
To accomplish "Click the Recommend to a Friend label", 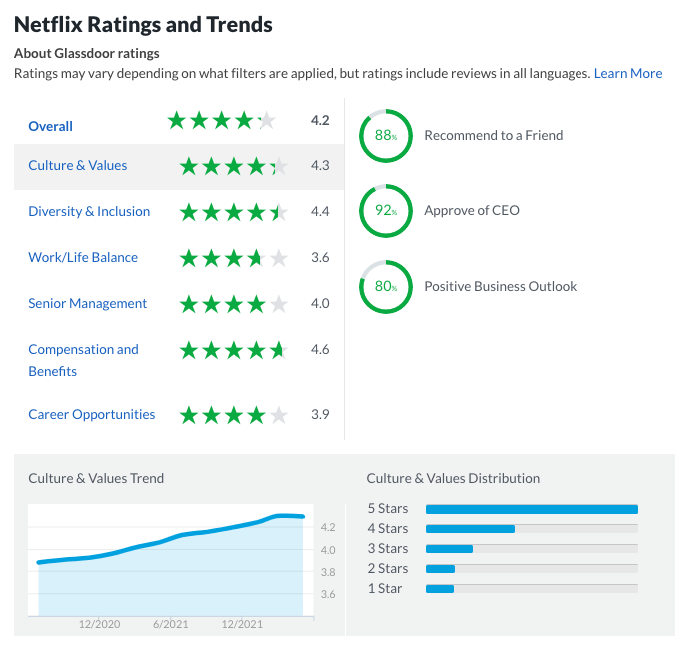I will click(494, 135).
